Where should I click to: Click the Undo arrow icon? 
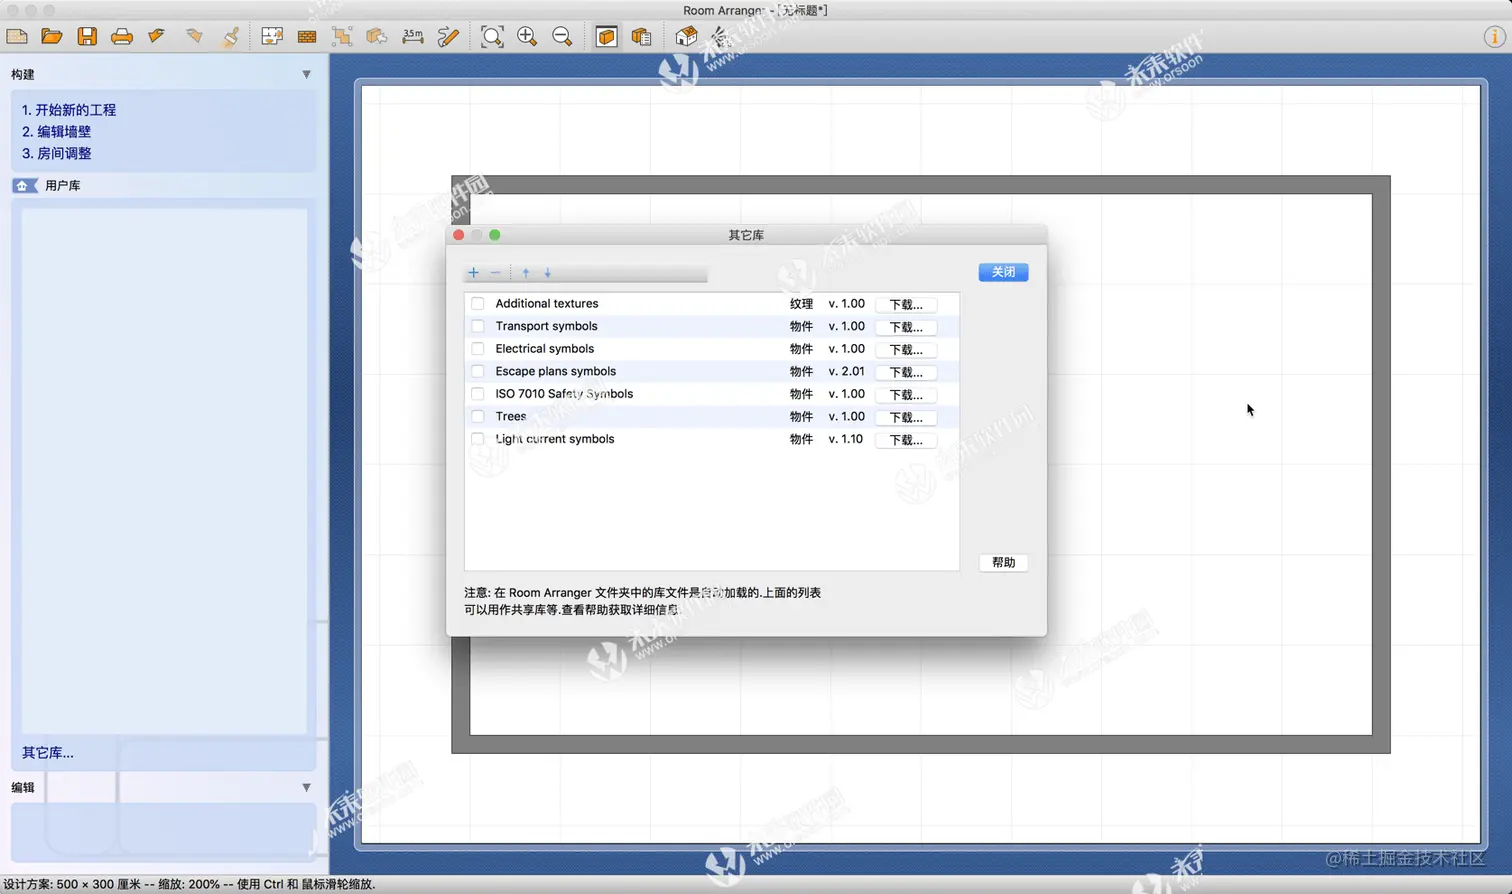click(157, 37)
